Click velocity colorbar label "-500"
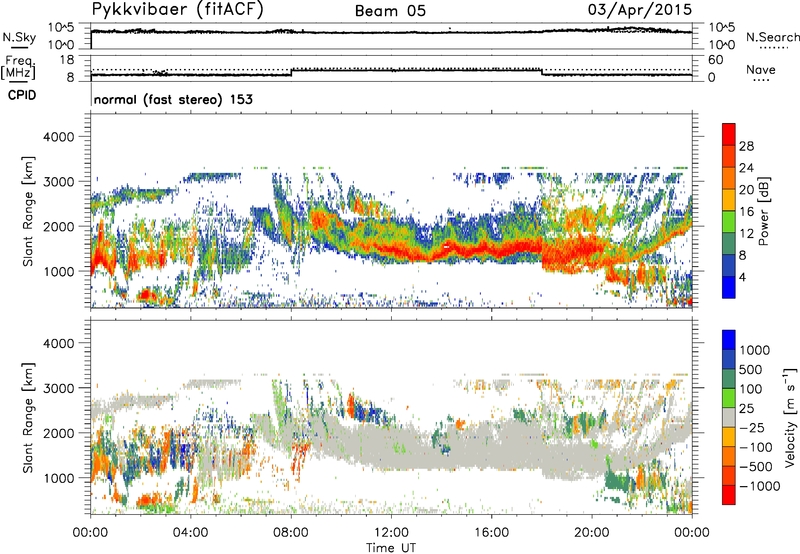Viewport: 800px width, 554px height. click(x=756, y=467)
